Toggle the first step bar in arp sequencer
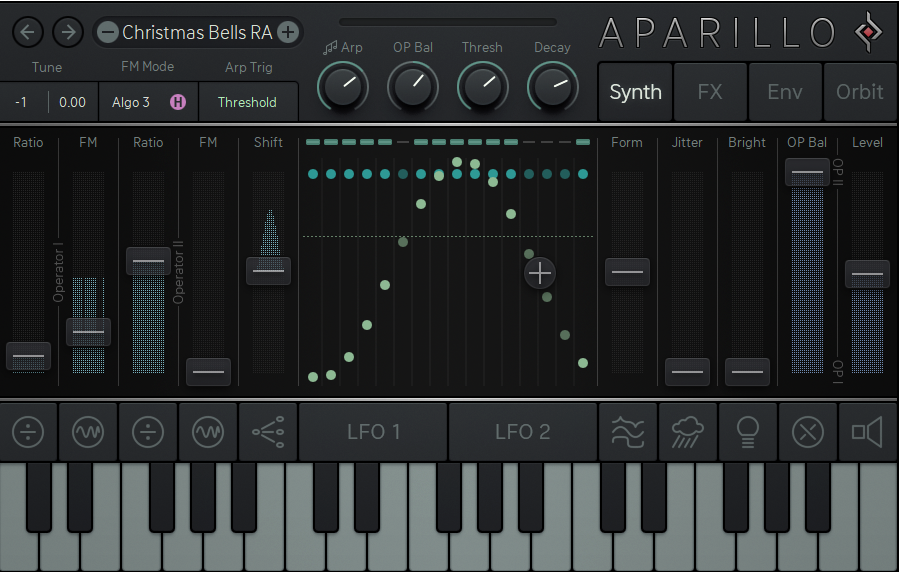The width and height of the screenshot is (899, 572). [313, 142]
